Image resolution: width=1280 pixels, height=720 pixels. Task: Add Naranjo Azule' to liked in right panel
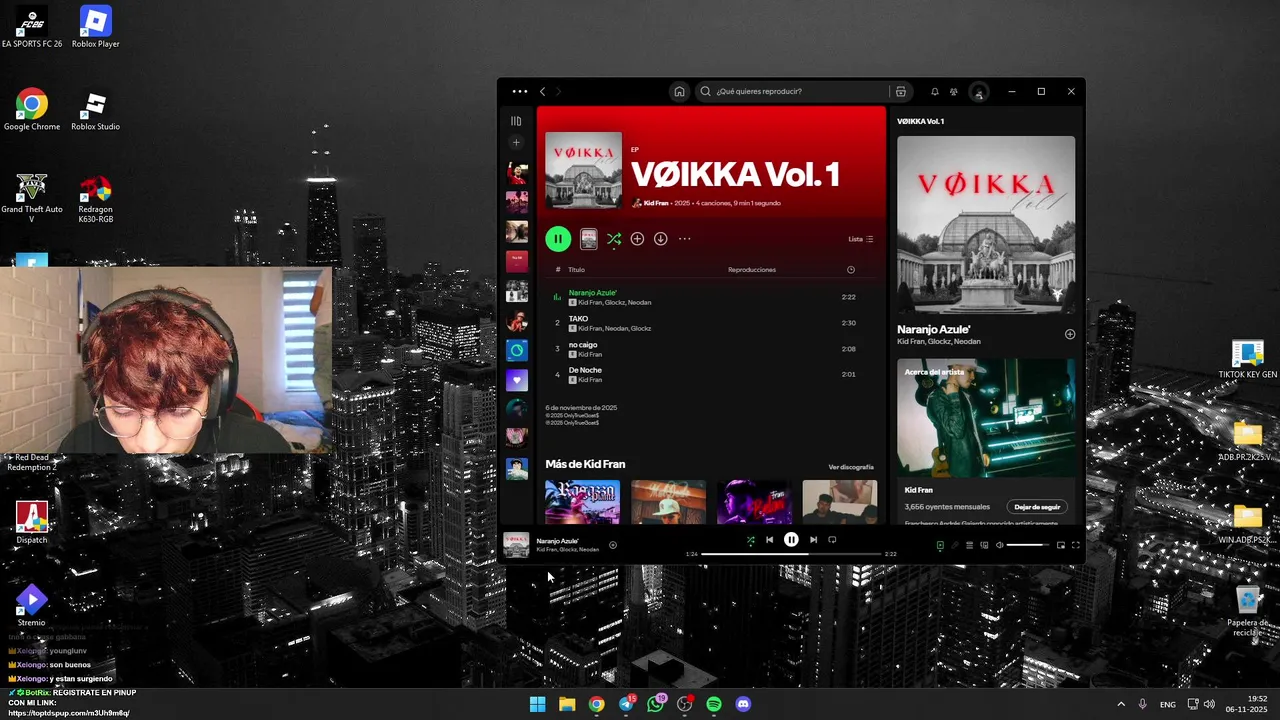click(x=1070, y=334)
